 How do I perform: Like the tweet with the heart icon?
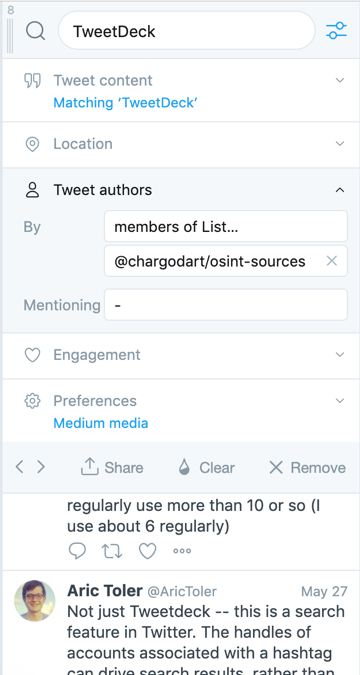click(147, 551)
